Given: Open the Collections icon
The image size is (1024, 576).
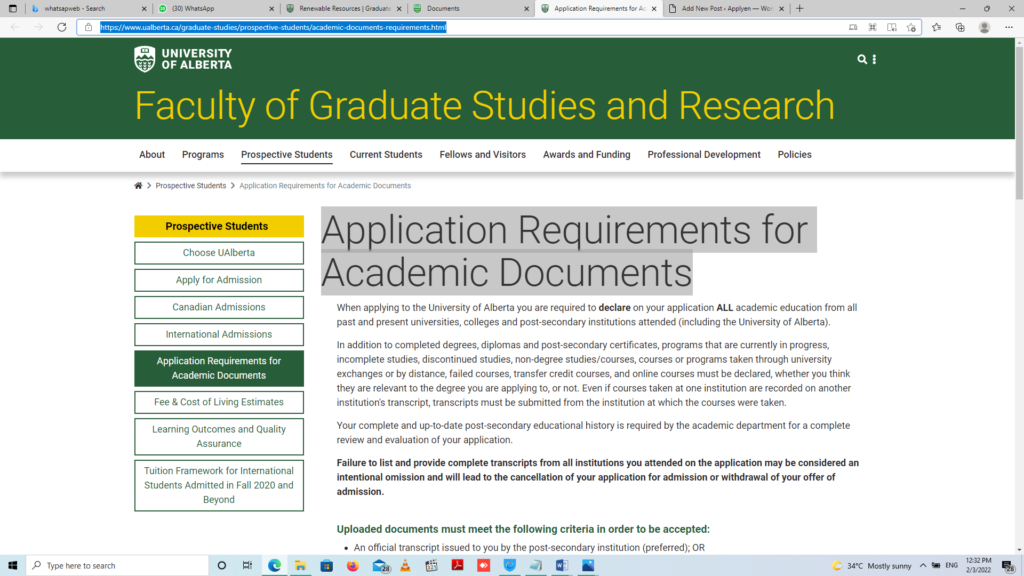Looking at the screenshot, I should 960,27.
